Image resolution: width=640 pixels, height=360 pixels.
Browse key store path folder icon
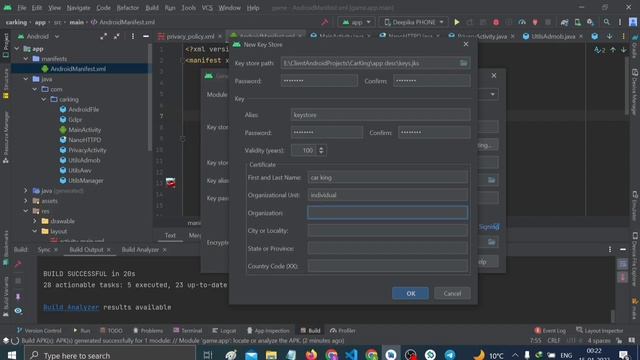coord(463,63)
